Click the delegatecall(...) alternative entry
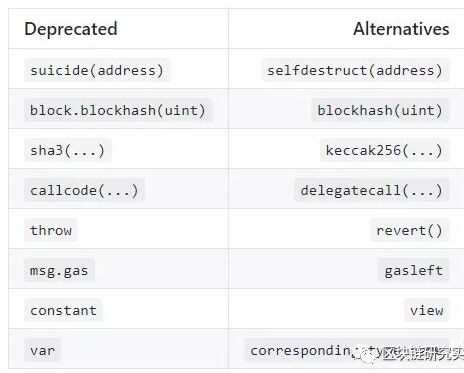Screen dimensions: 464x373 click(372, 190)
